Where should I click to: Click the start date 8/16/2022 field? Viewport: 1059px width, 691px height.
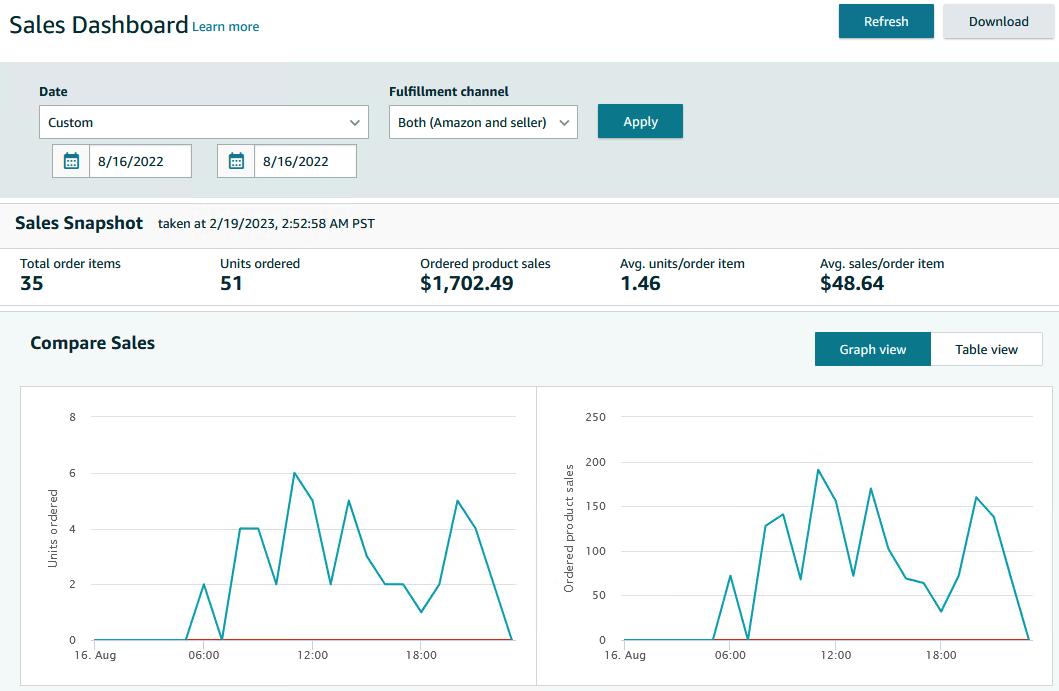click(x=140, y=161)
